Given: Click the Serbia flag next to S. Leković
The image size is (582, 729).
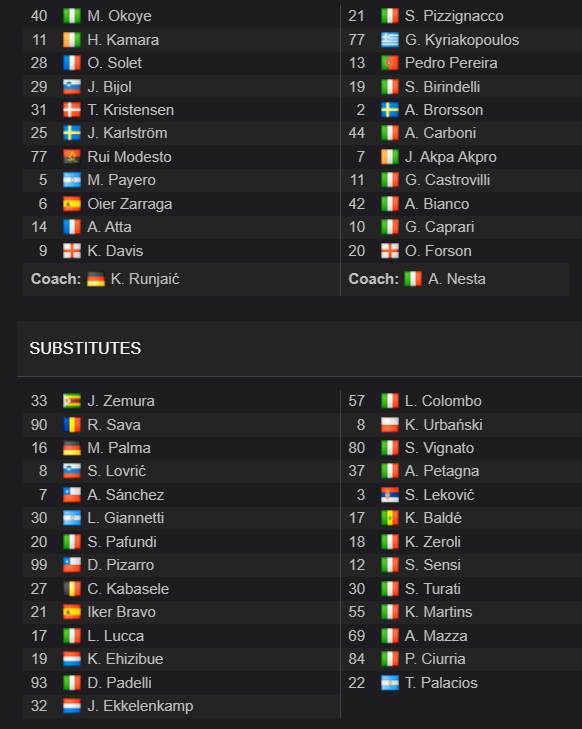Looking at the screenshot, I should (390, 495).
